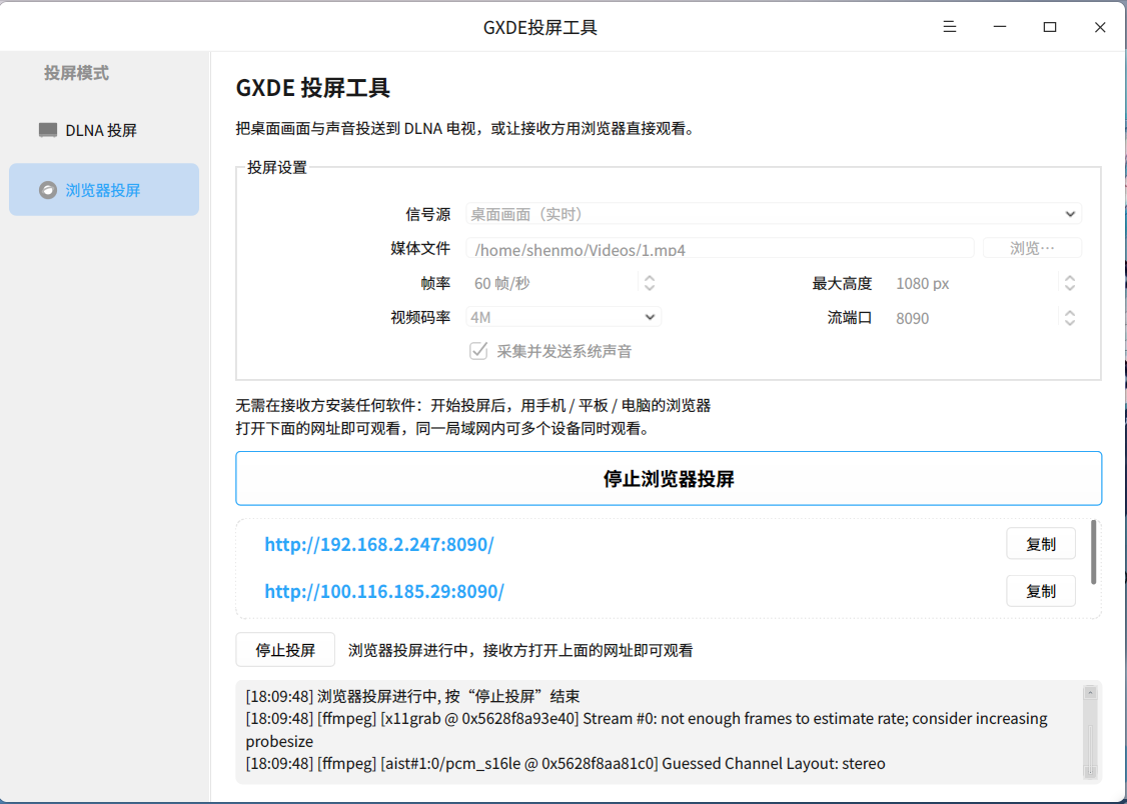This screenshot has width=1127, height=804.
Task: Open link http://192.168.2.247:8090/
Action: pos(380,545)
